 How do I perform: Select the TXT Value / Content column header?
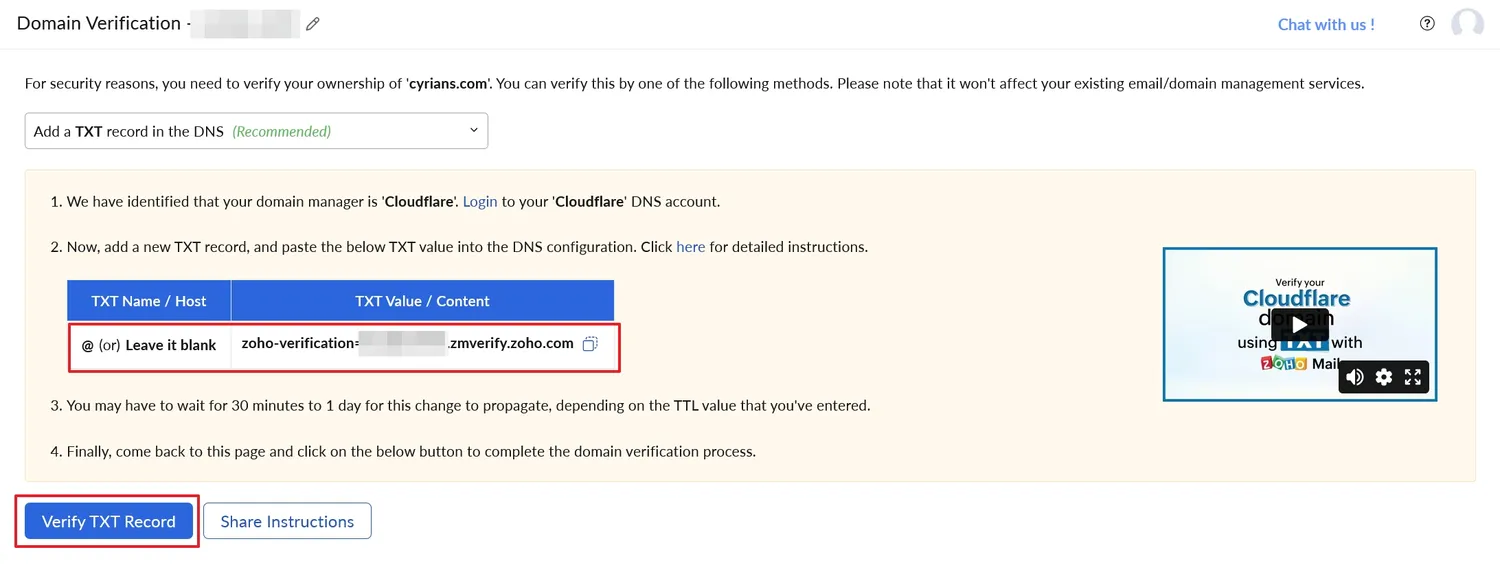pos(422,300)
